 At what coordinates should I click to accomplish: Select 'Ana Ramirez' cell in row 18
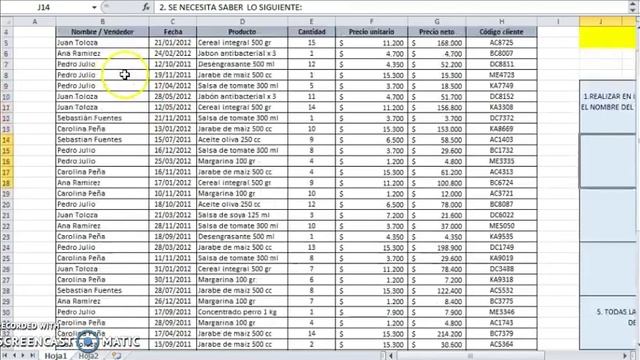point(102,182)
